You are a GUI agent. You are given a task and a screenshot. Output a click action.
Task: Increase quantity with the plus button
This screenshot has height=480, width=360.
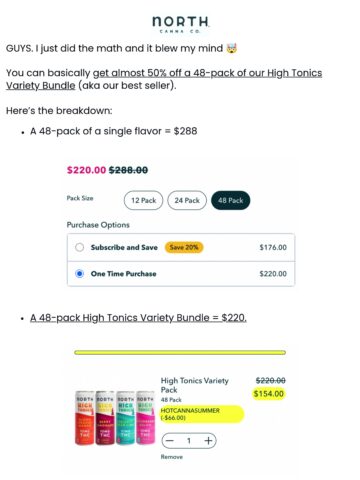click(208, 441)
